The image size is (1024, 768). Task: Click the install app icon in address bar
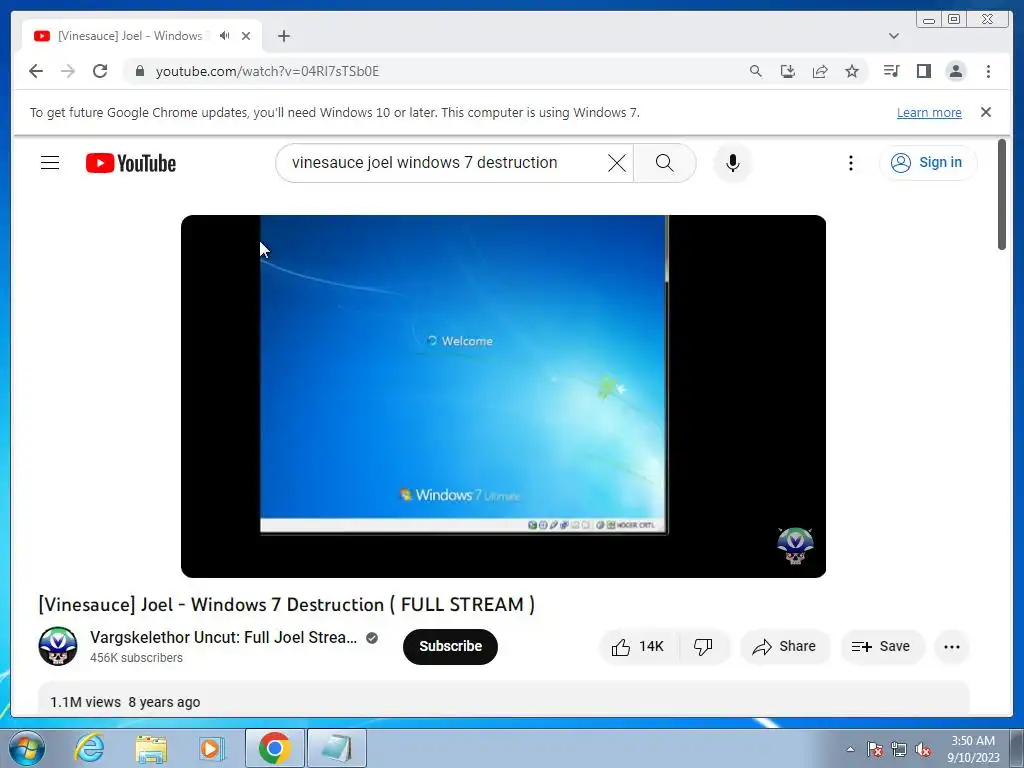click(x=788, y=71)
